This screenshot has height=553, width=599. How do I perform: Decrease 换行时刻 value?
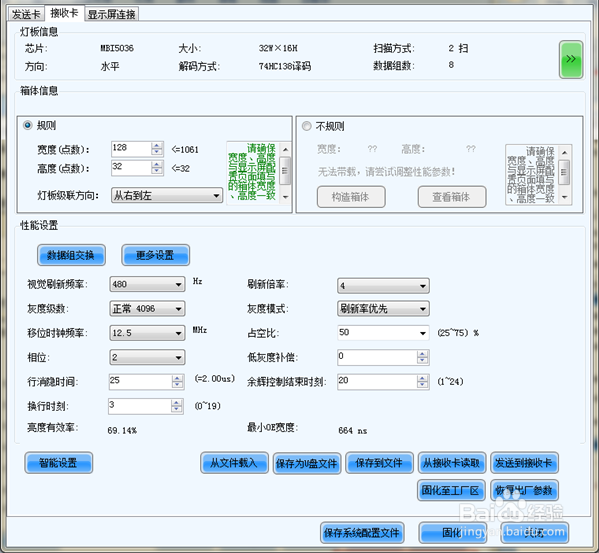click(x=176, y=409)
